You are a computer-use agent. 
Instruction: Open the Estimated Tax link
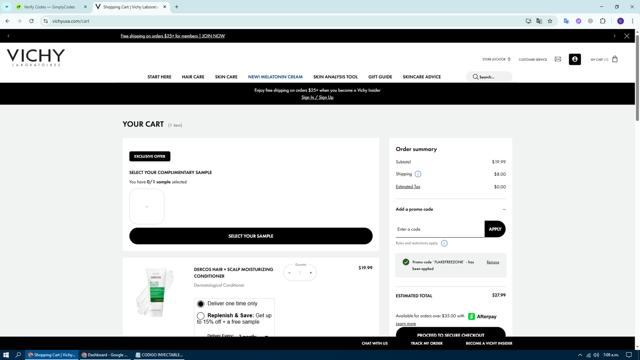tap(408, 187)
